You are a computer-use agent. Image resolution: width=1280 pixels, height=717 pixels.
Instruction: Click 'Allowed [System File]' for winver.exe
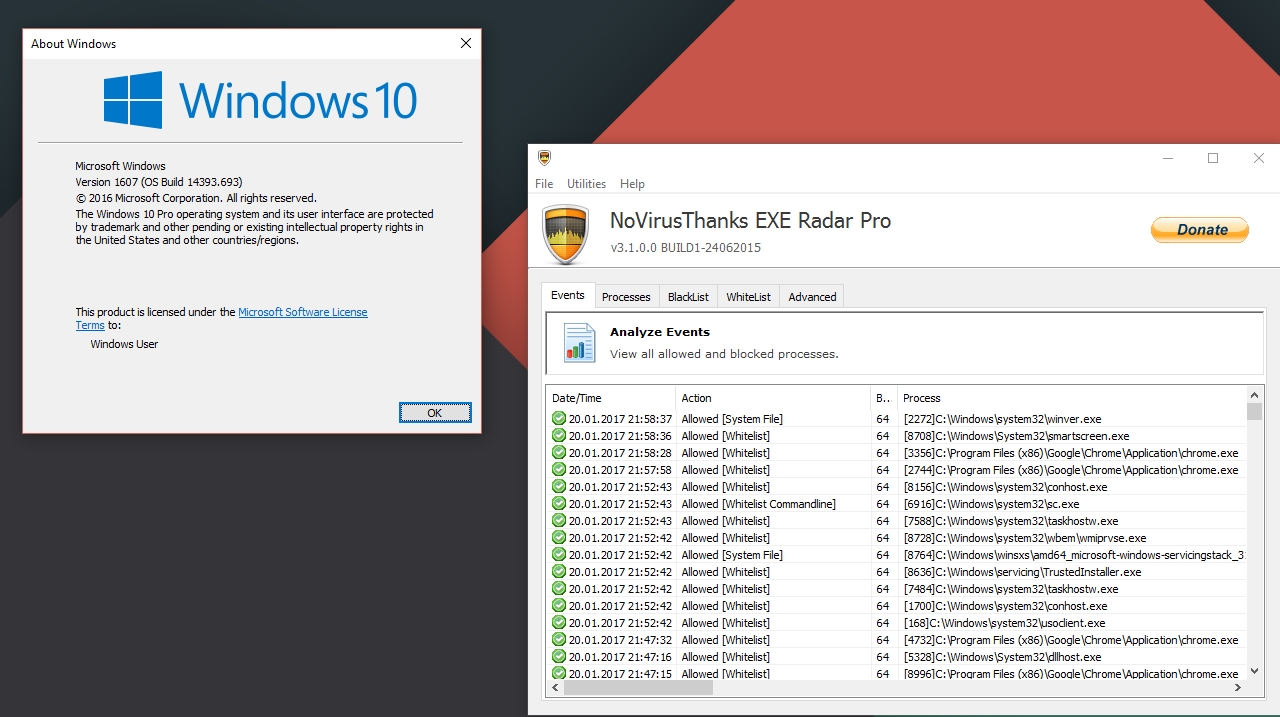732,419
